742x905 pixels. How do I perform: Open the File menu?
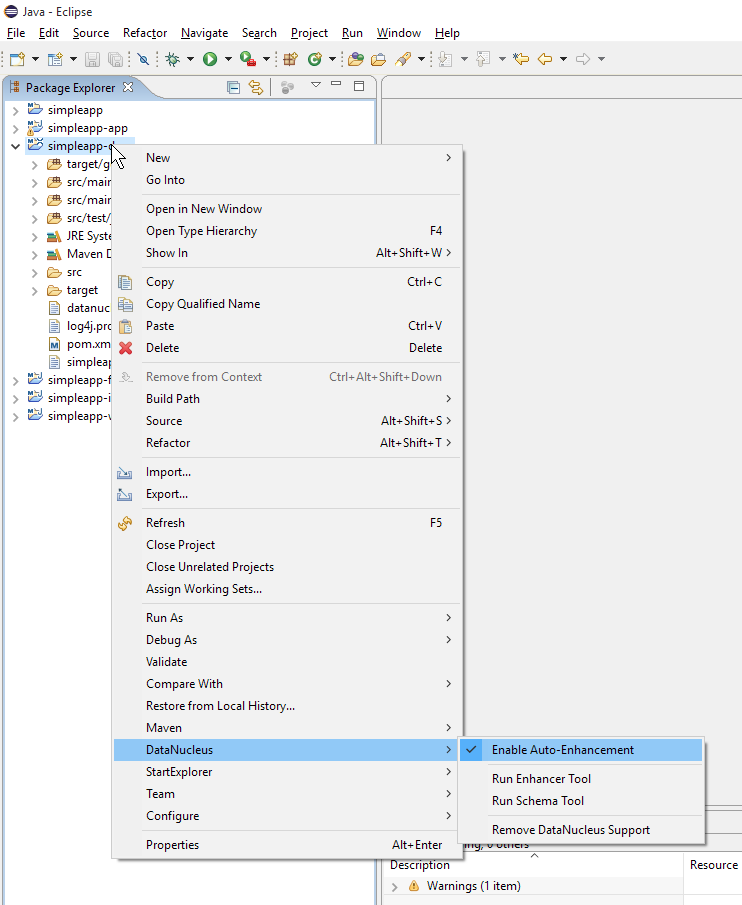pyautogui.click(x=16, y=33)
